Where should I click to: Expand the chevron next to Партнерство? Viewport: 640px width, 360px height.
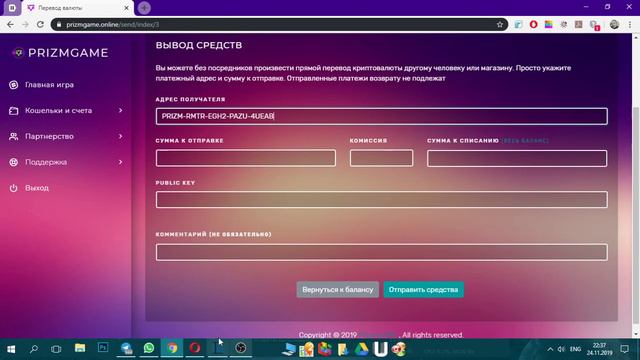[x=120, y=136]
